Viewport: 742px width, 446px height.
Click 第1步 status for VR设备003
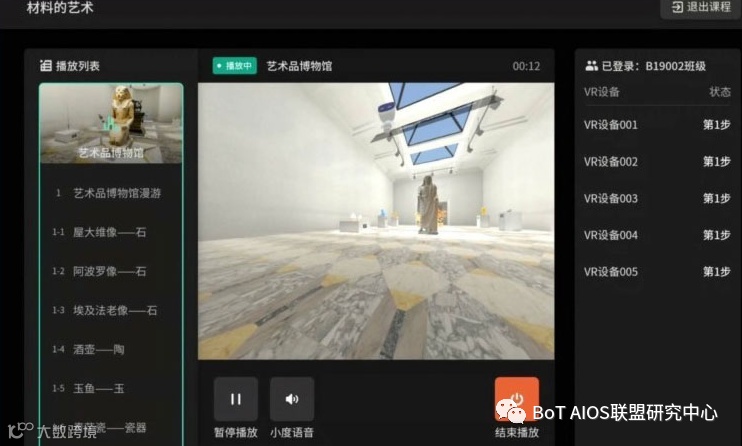point(716,198)
